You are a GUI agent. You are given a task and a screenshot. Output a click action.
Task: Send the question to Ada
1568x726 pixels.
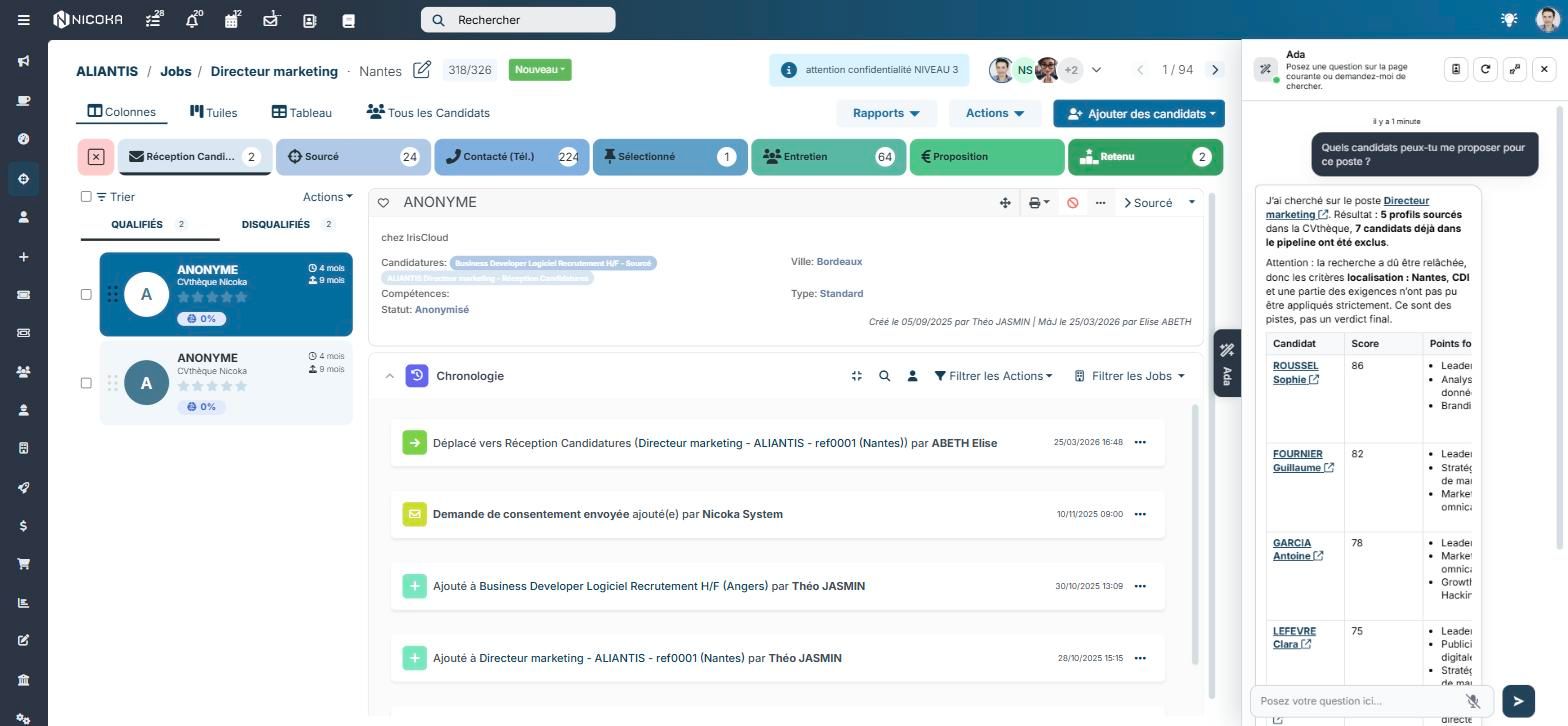point(1518,701)
